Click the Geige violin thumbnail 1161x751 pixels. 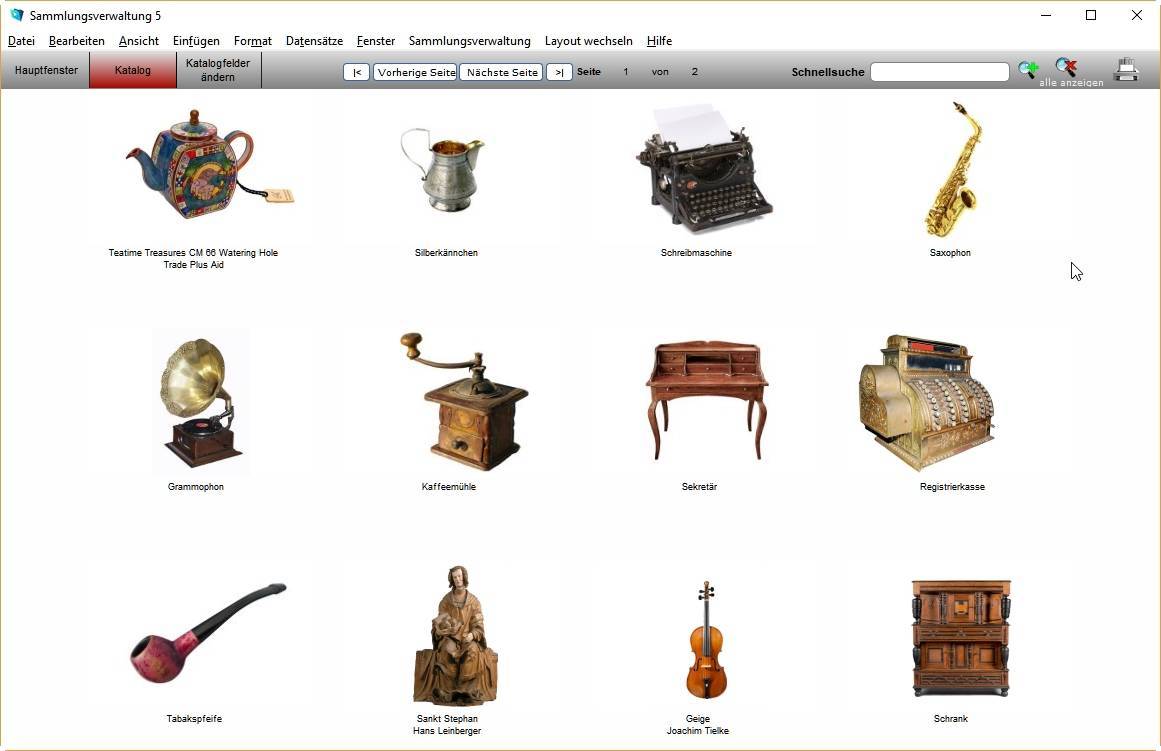click(x=706, y=640)
